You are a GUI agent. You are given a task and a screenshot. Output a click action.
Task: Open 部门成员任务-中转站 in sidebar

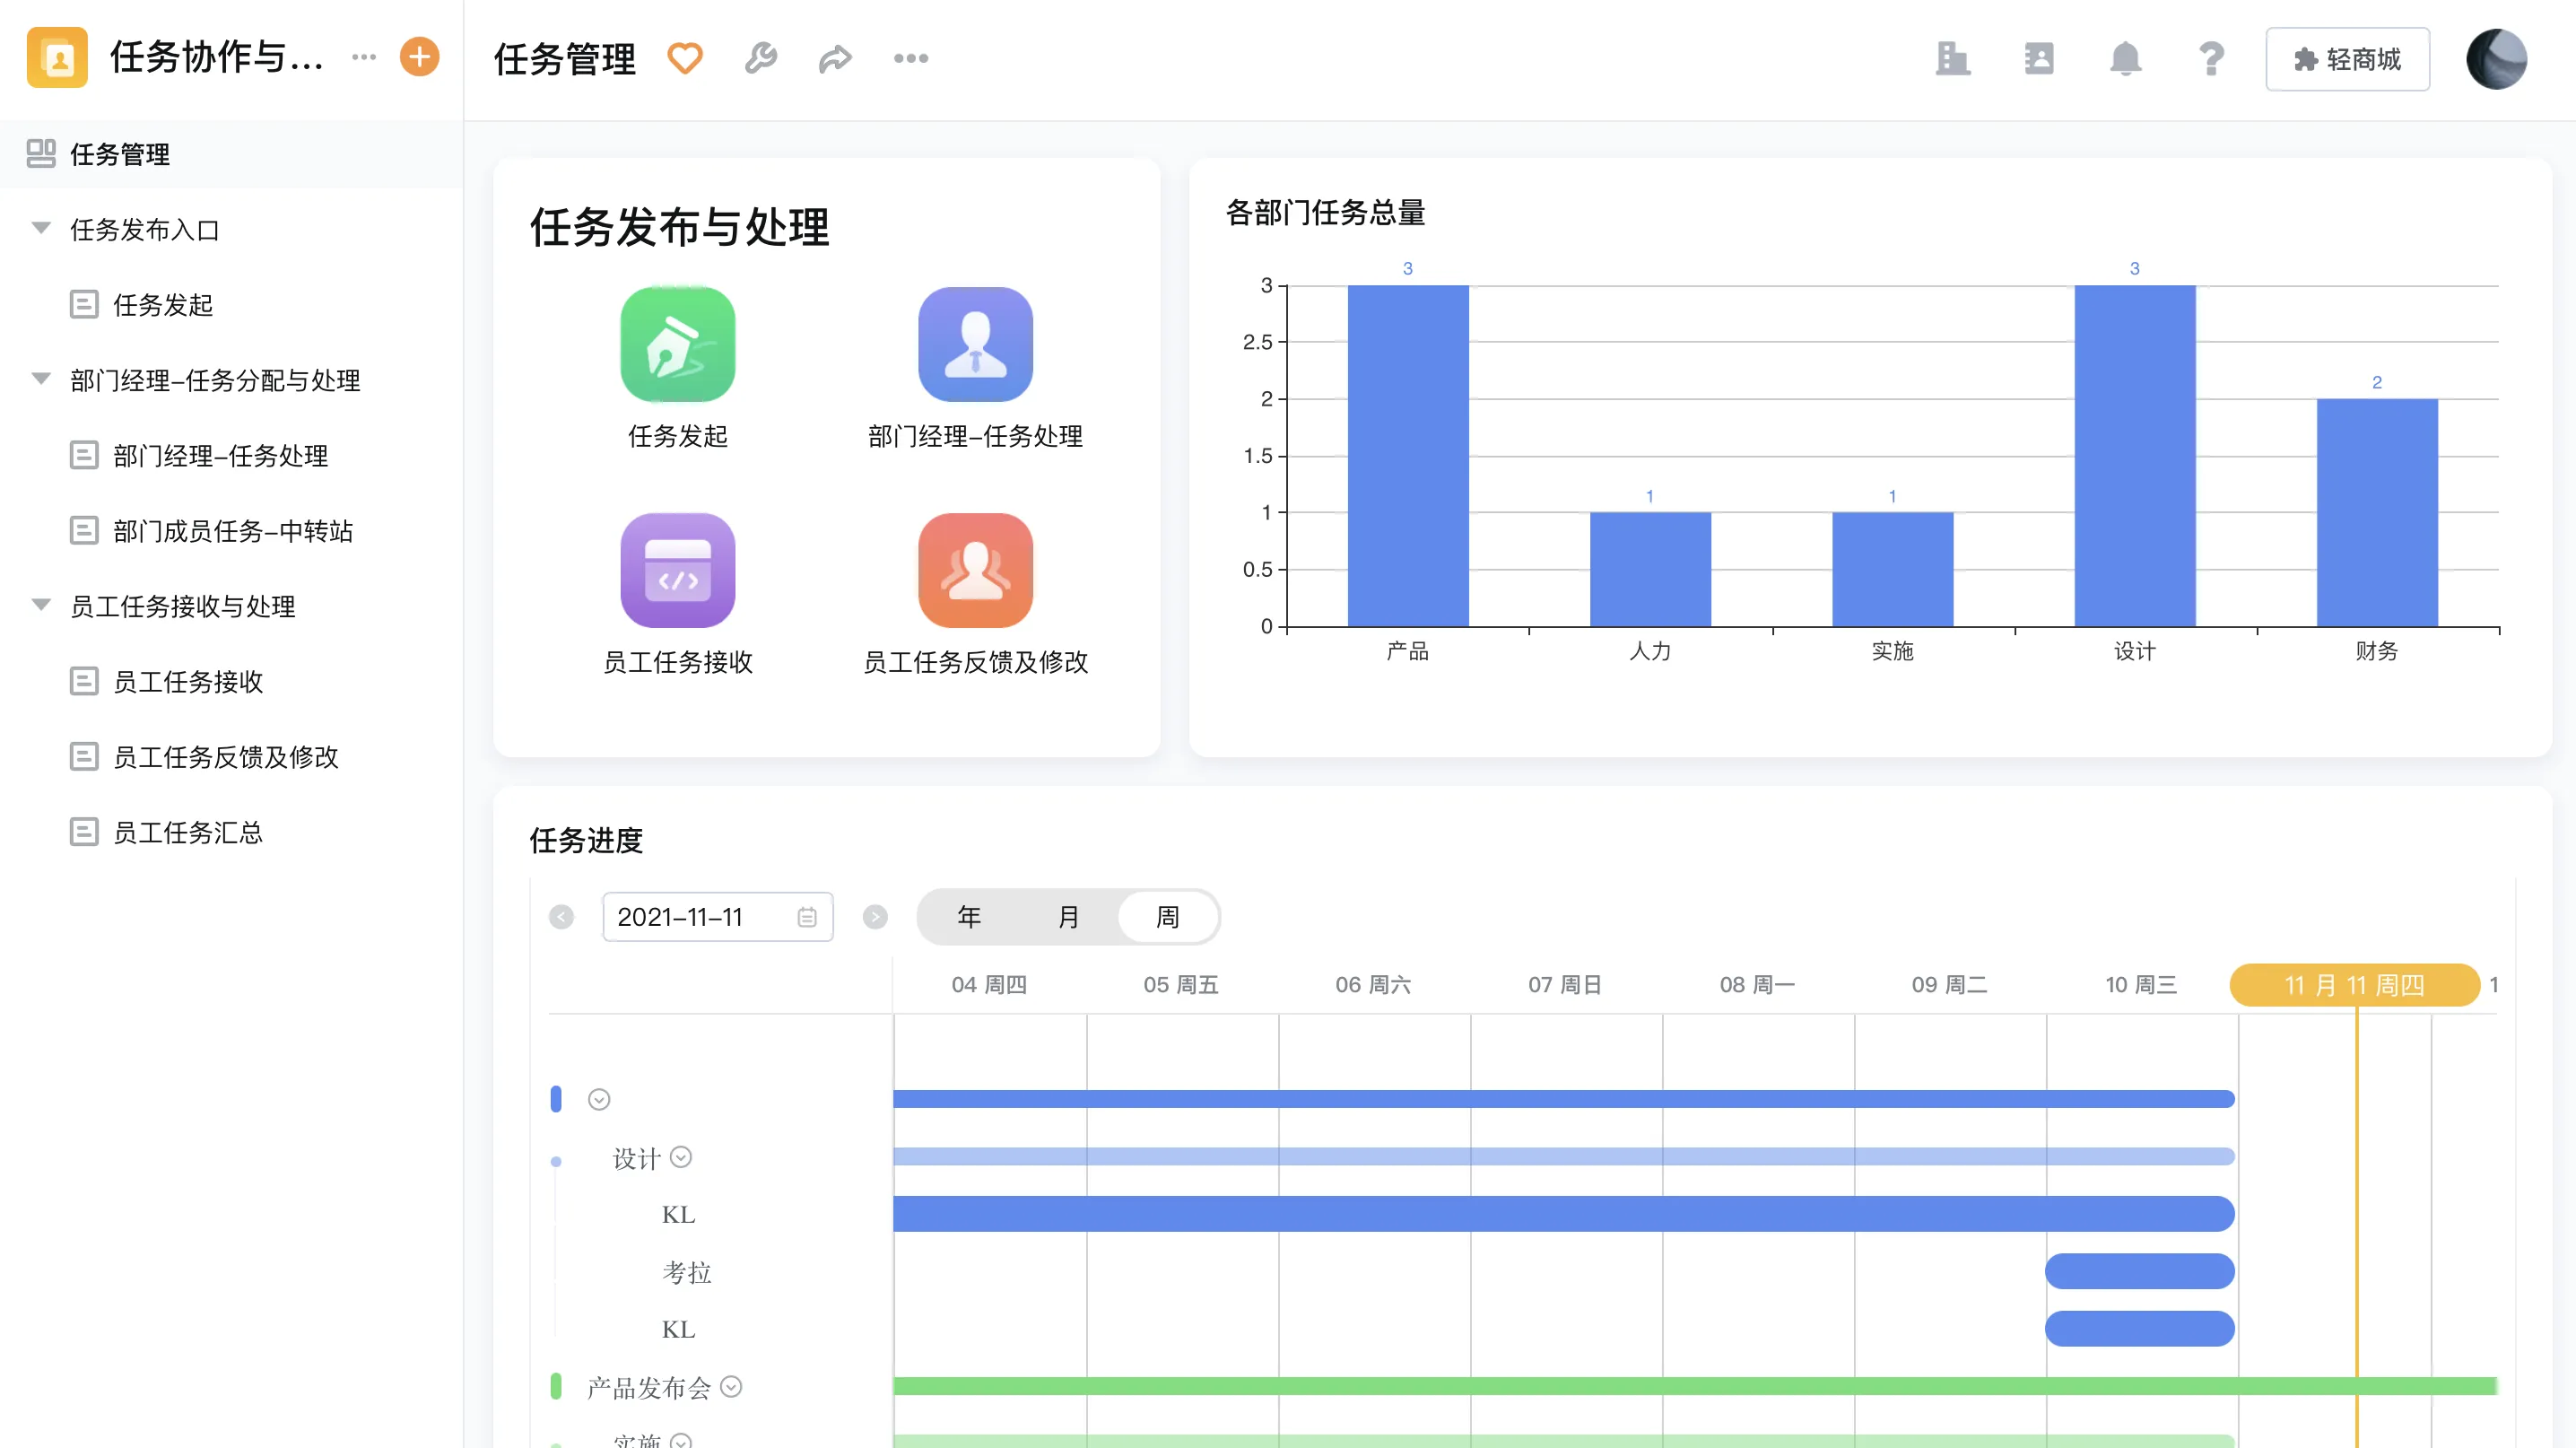point(232,531)
